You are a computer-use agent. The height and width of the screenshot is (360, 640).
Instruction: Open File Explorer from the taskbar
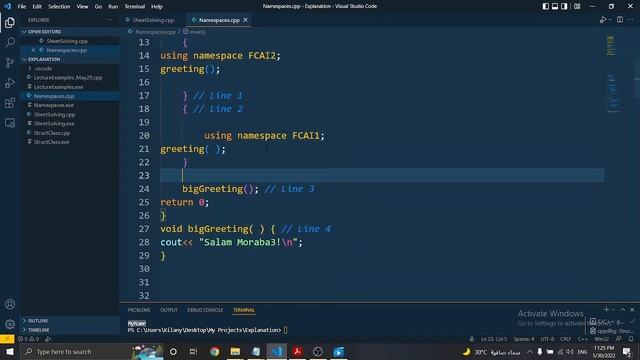click(235, 351)
